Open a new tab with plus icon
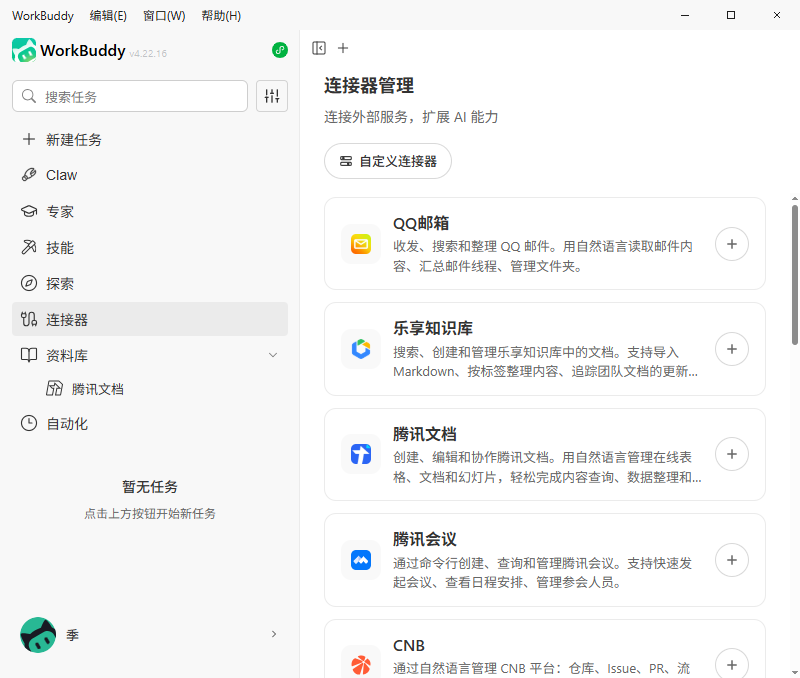The height and width of the screenshot is (678, 800). [x=343, y=48]
